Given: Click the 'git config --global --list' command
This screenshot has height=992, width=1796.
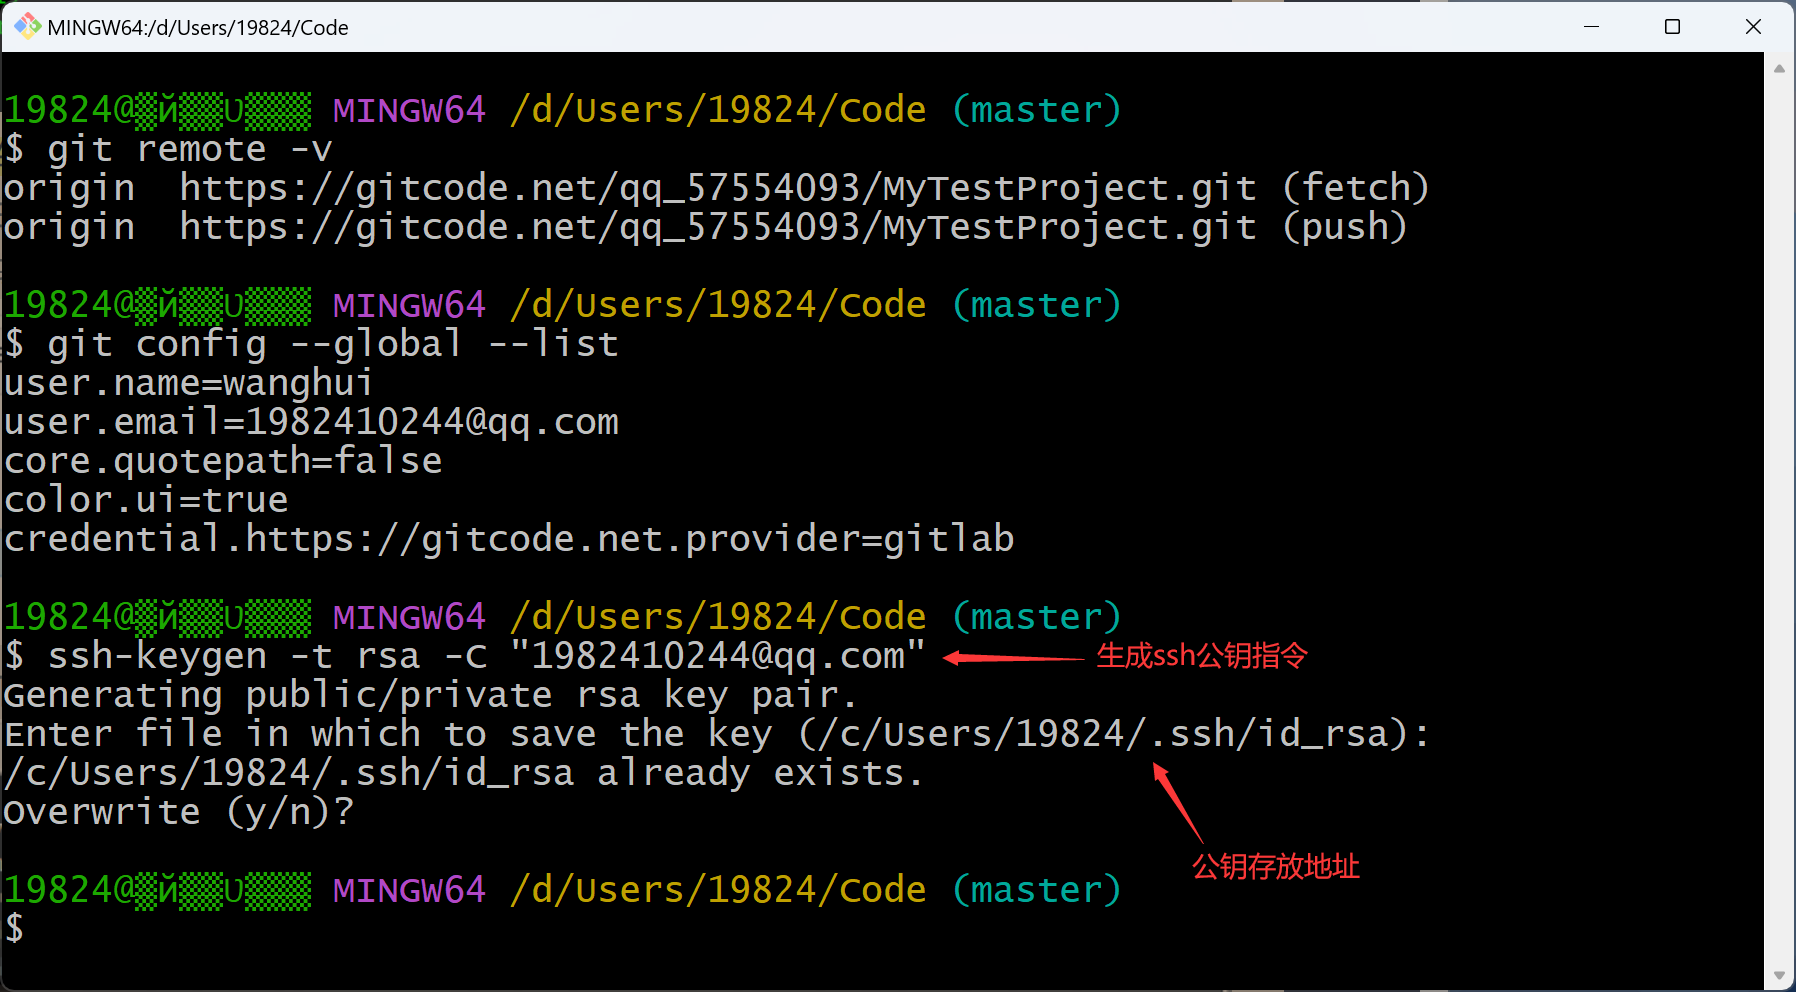Looking at the screenshot, I should pyautogui.click(x=332, y=344).
